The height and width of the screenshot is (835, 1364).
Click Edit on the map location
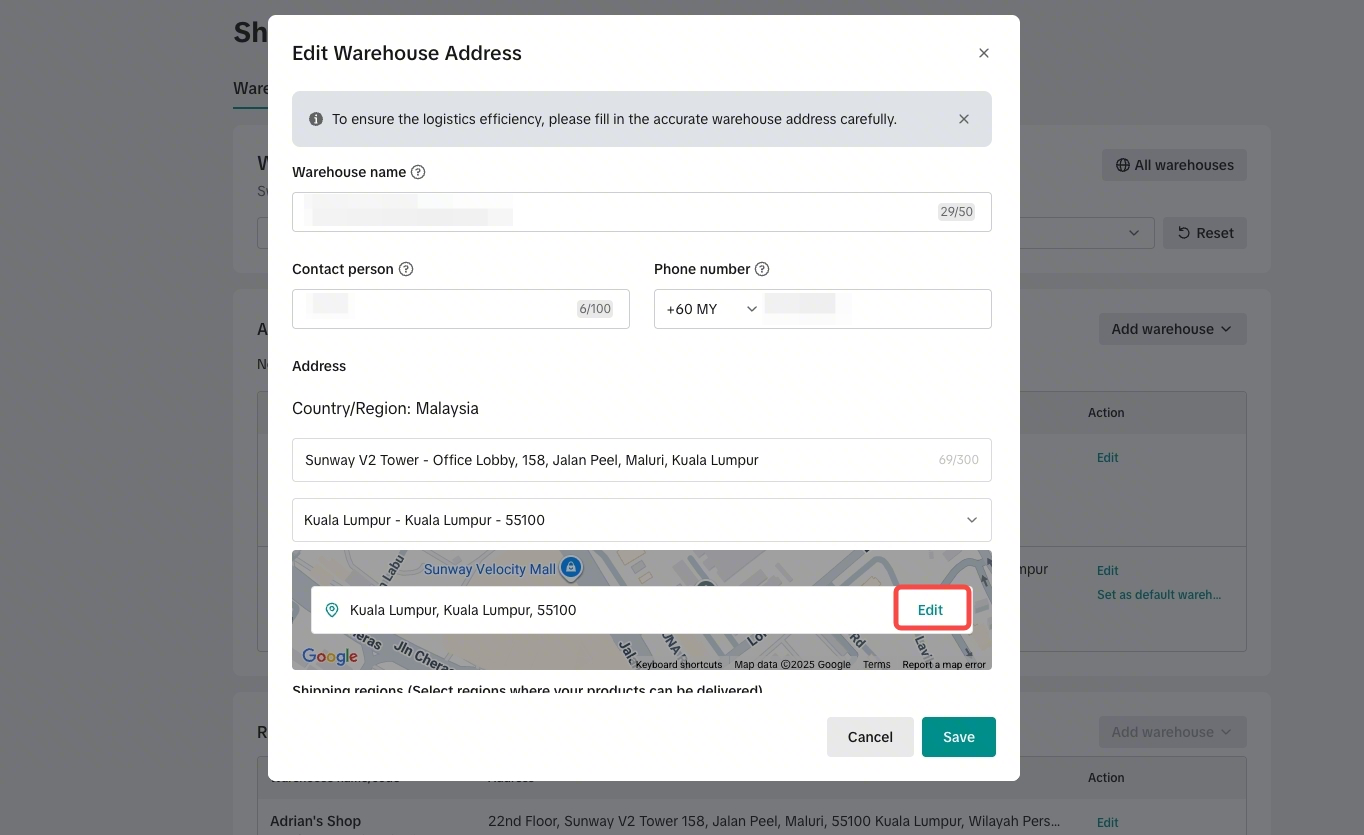coord(930,610)
